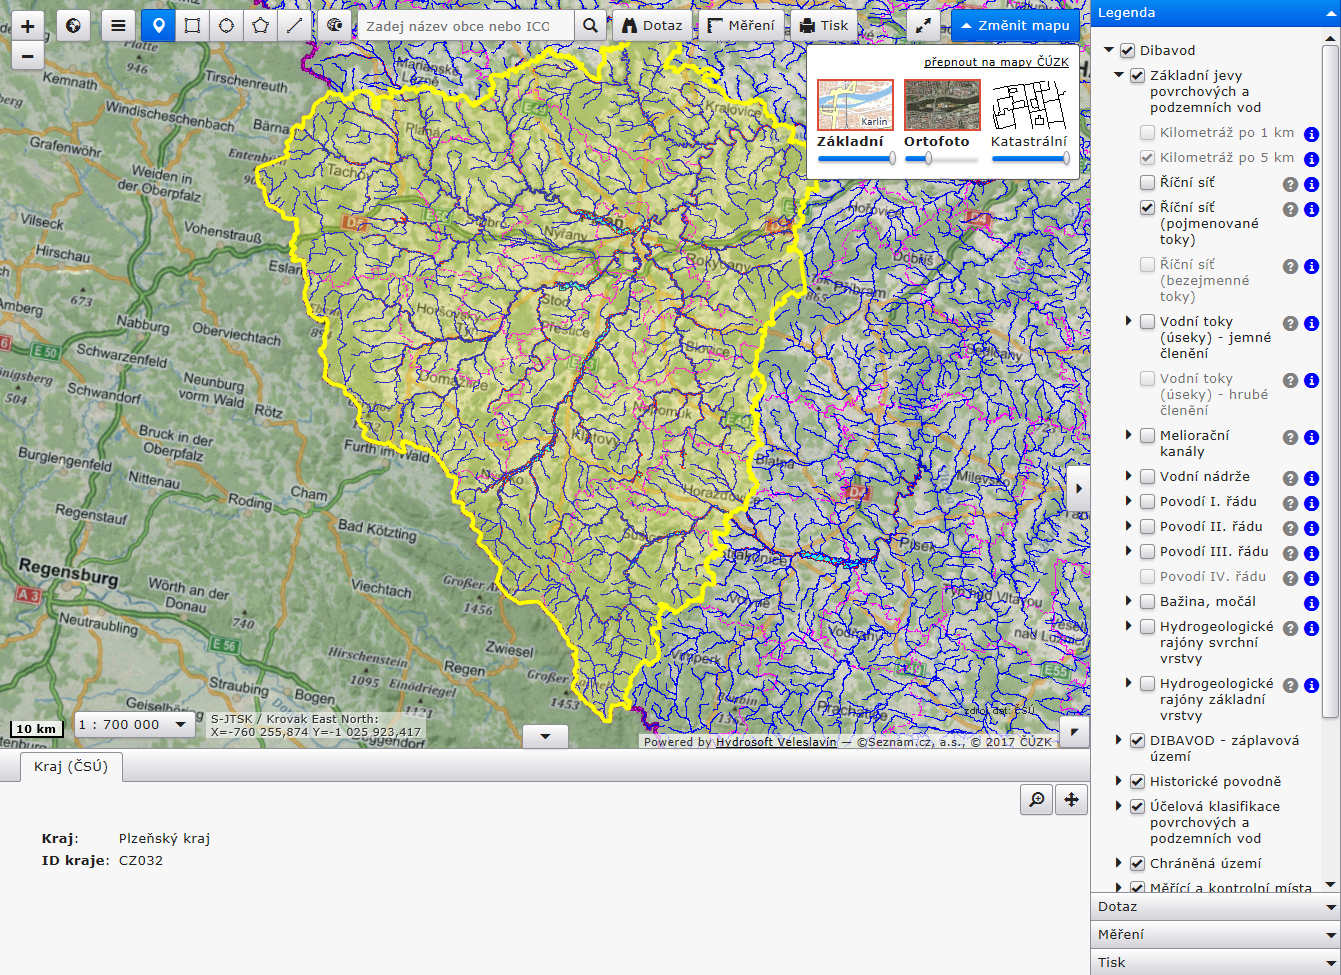Viewport: 1341px width, 975px height.
Task: Choose the Ortofoto base map thumbnail
Action: point(942,105)
